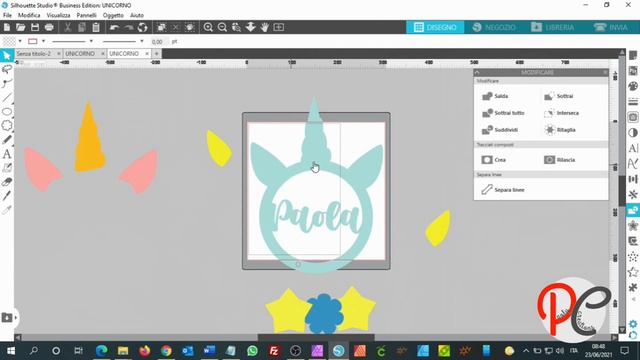Undo the last action
Viewport: 640px width, 360px height.
[114, 27]
